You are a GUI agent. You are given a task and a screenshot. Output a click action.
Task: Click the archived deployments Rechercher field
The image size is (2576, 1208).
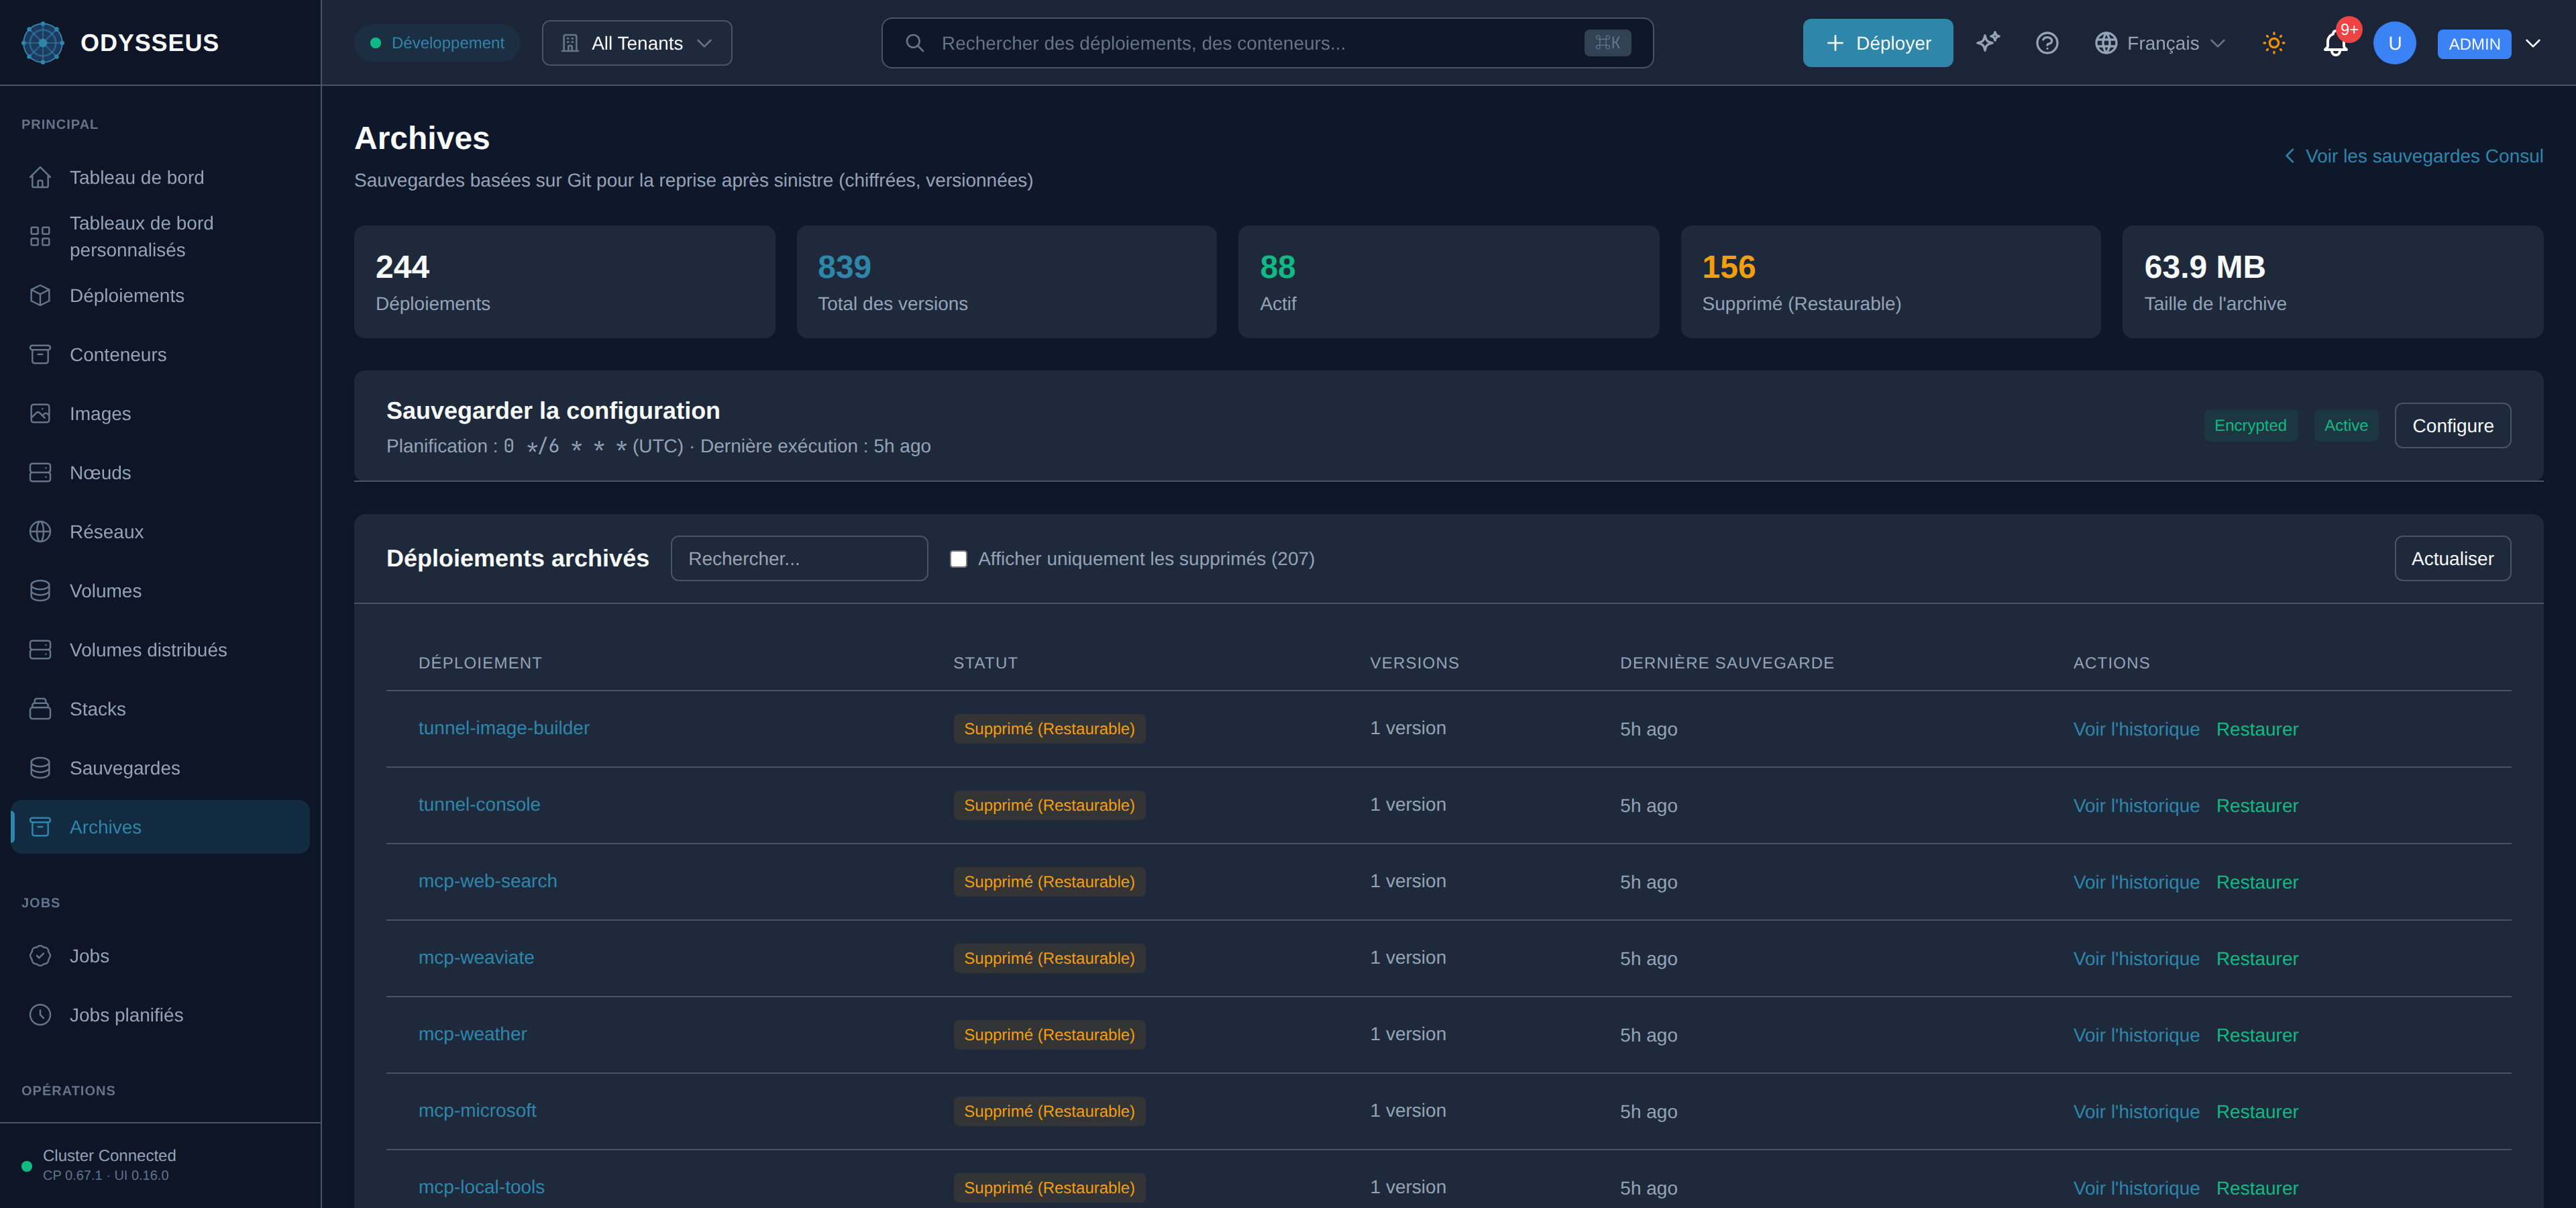coord(799,558)
